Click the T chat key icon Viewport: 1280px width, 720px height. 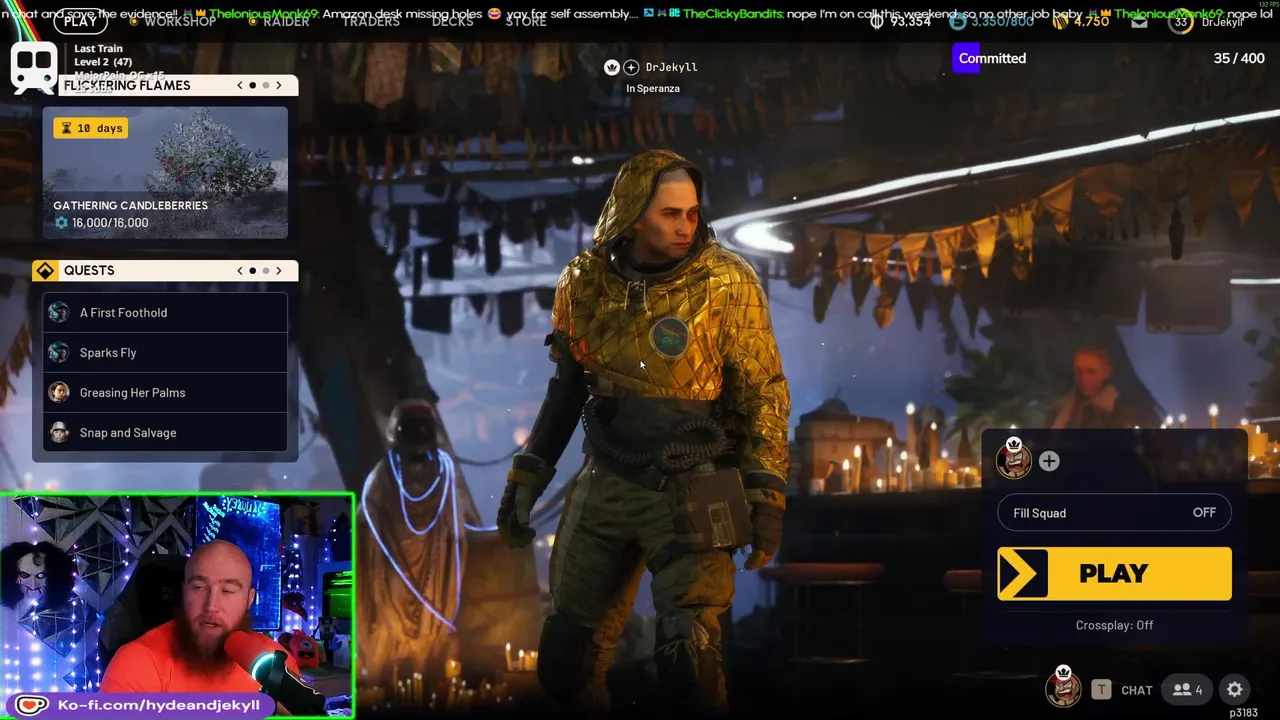tap(1101, 689)
